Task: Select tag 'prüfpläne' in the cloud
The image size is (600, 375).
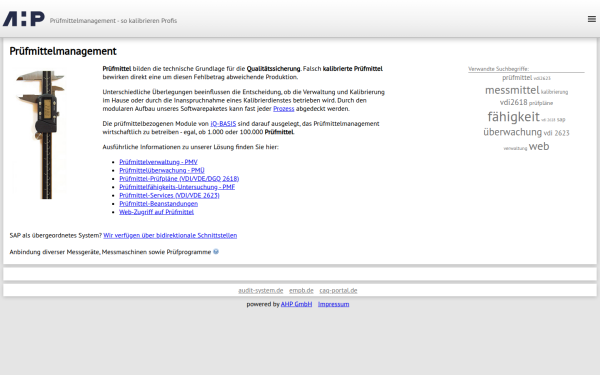Action: 541,103
